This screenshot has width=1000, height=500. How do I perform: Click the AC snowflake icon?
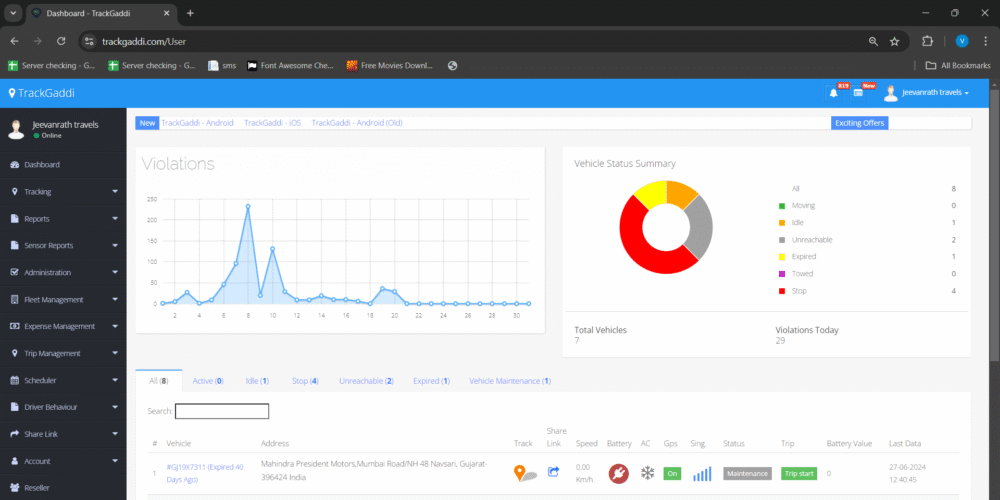pyautogui.click(x=647, y=473)
